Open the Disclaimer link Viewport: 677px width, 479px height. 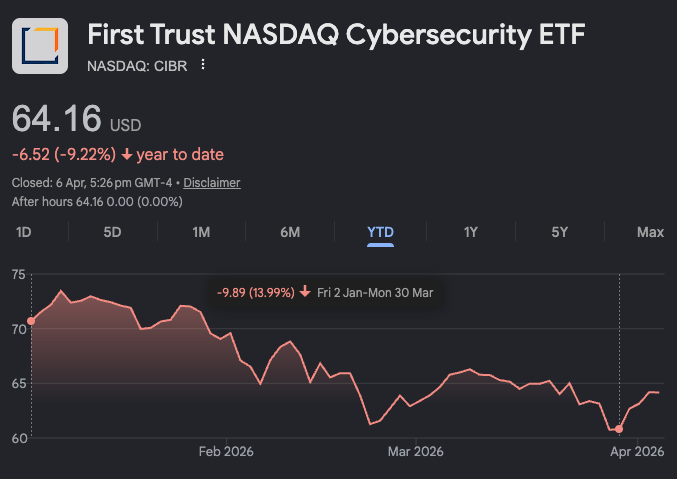(212, 183)
